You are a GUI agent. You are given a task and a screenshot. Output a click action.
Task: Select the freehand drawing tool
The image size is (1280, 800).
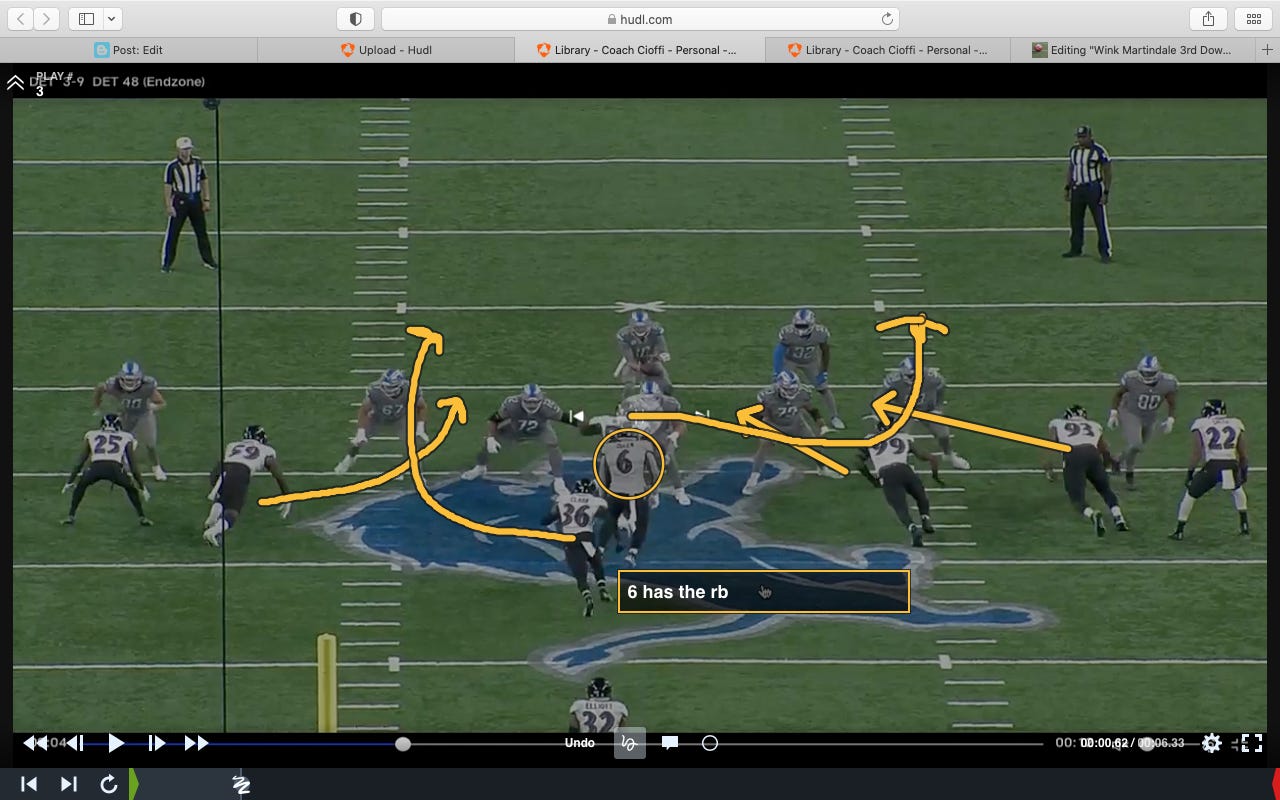[629, 743]
